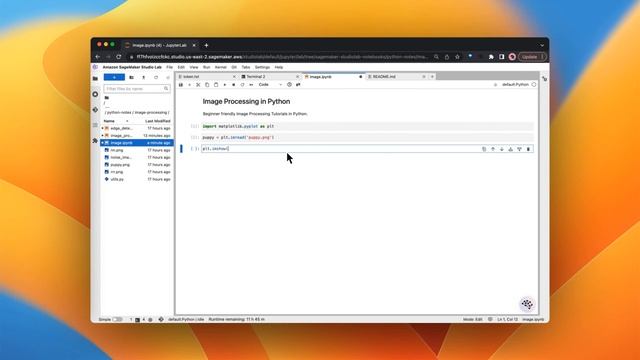Open the Extension Manager puzzle sidebar icon

(95, 141)
